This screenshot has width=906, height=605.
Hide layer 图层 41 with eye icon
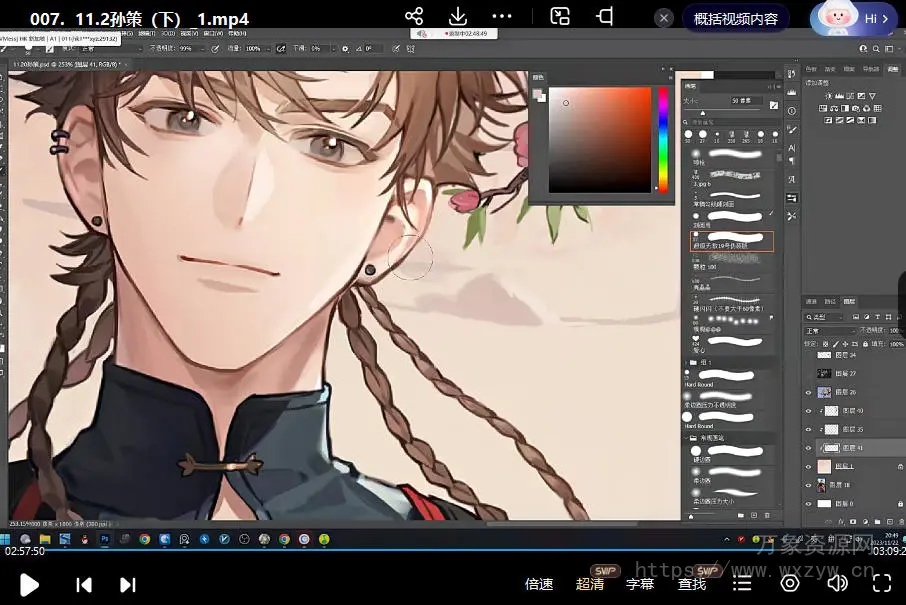tap(809, 448)
